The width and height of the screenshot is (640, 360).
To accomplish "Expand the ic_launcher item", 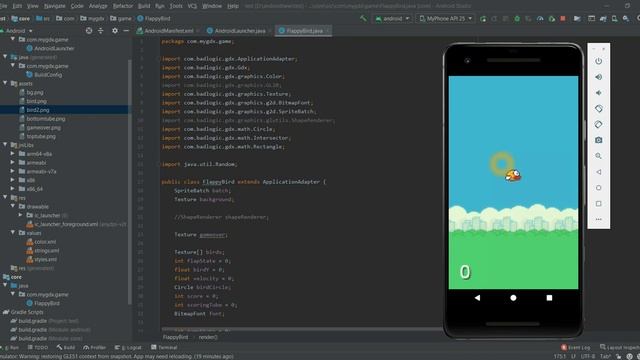I will click(20, 215).
